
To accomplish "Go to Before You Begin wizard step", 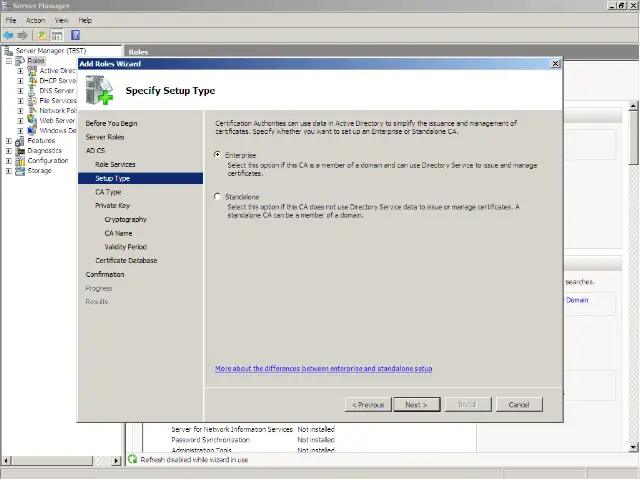I will coord(111,123).
